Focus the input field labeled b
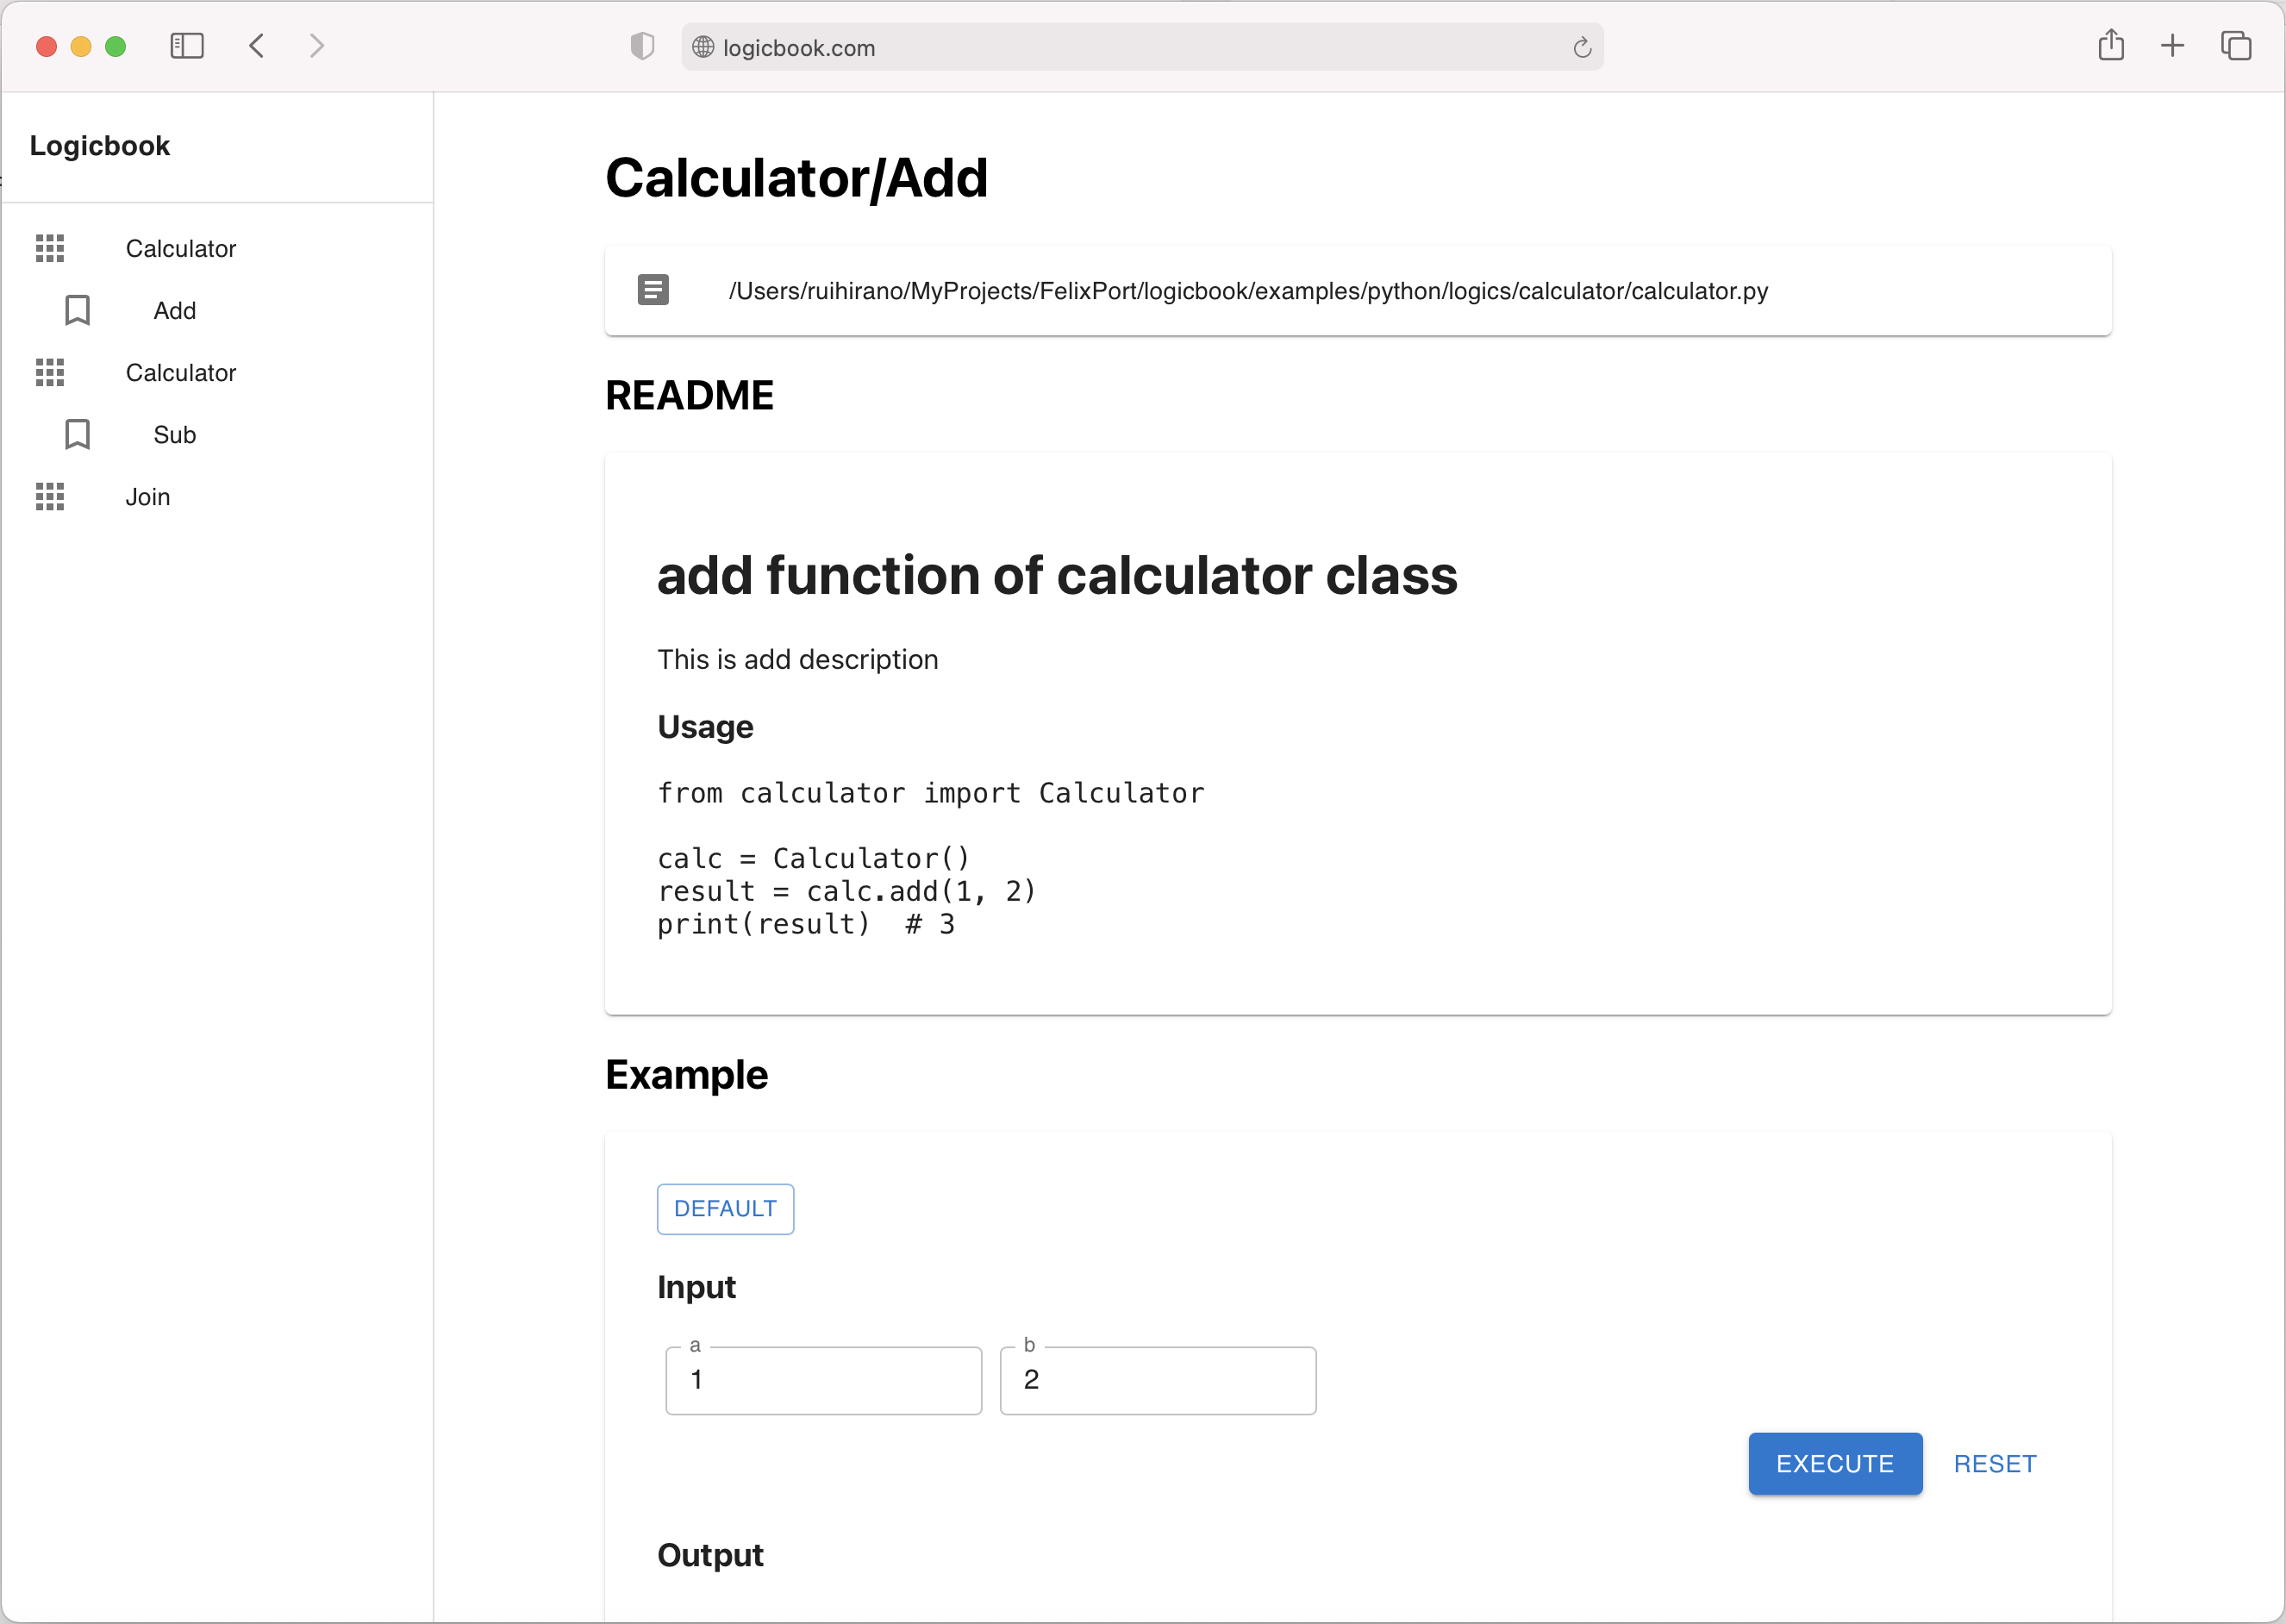The width and height of the screenshot is (2286, 1624). click(x=1157, y=1380)
